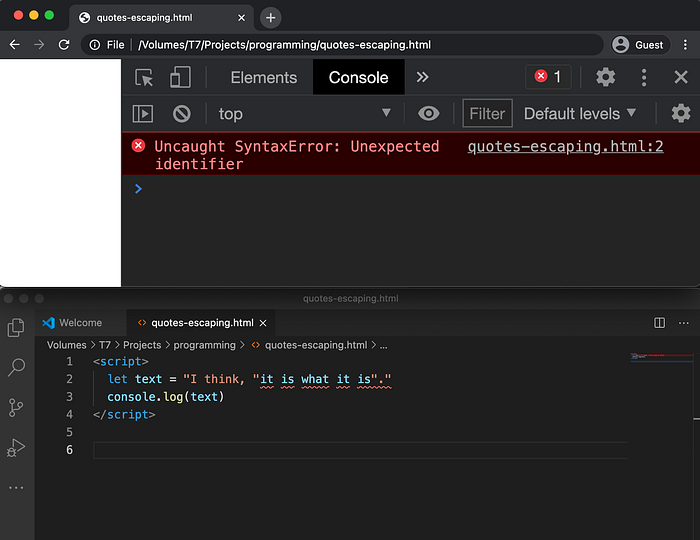Open the quotes-escaping.html:2 source link

(x=565, y=146)
